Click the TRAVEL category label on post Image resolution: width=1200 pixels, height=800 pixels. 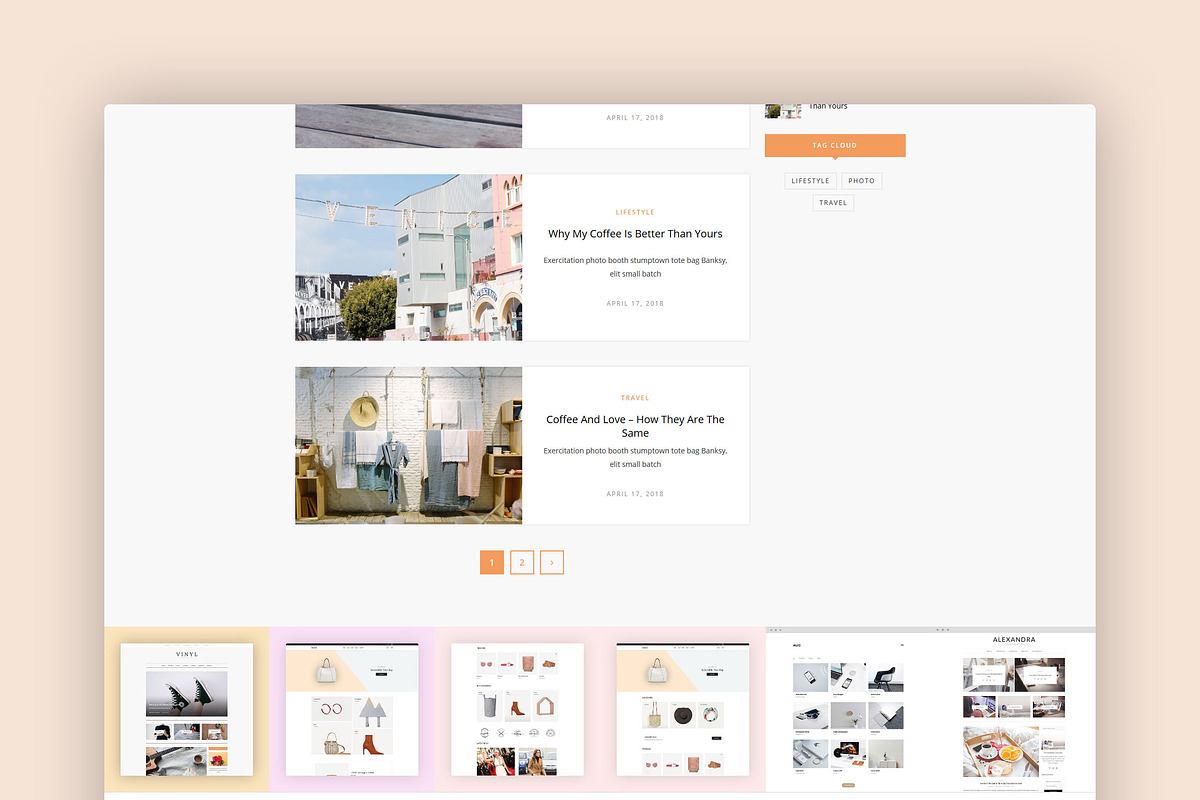point(635,398)
